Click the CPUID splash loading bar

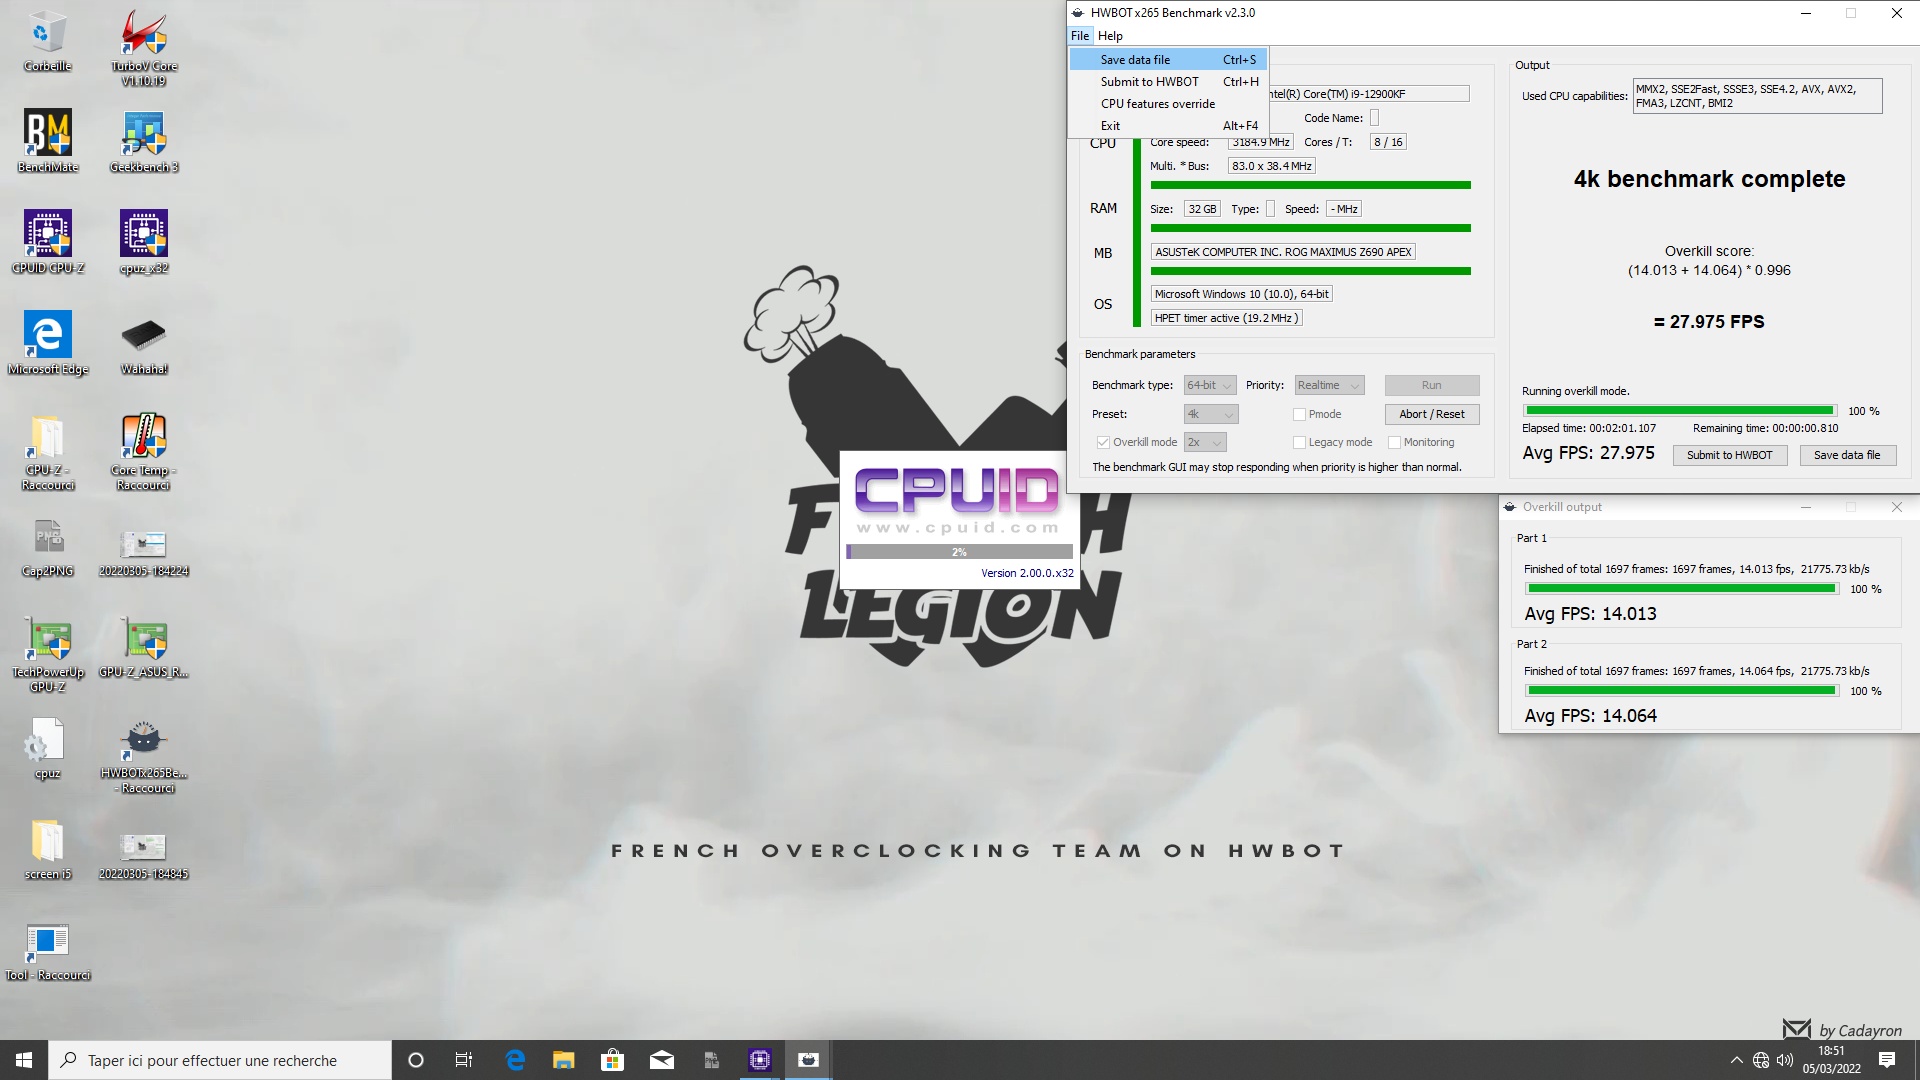coord(959,552)
